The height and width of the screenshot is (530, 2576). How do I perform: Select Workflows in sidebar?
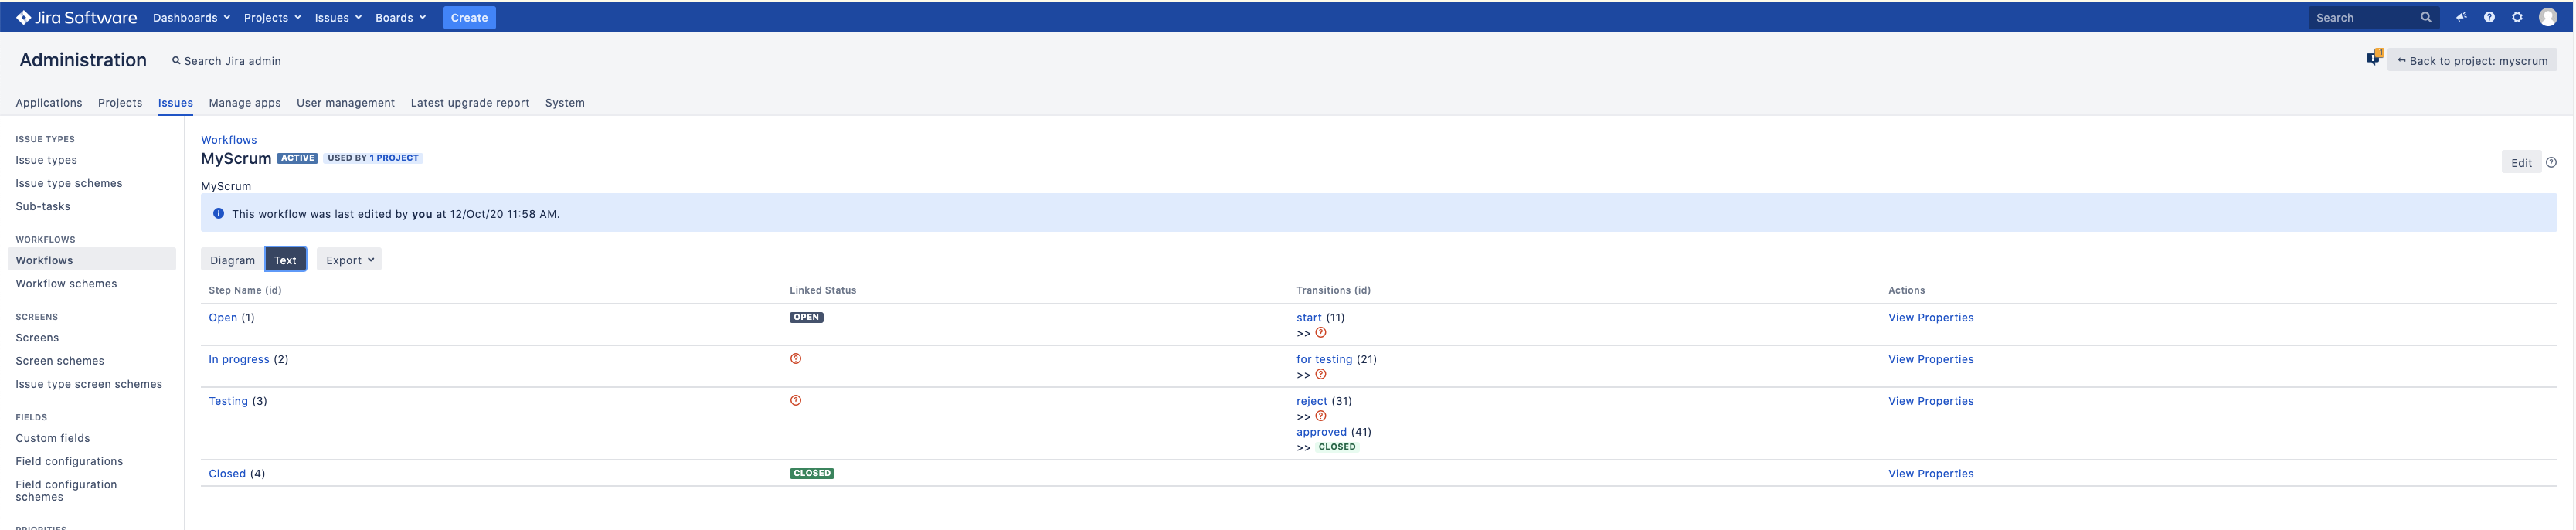pyautogui.click(x=91, y=260)
